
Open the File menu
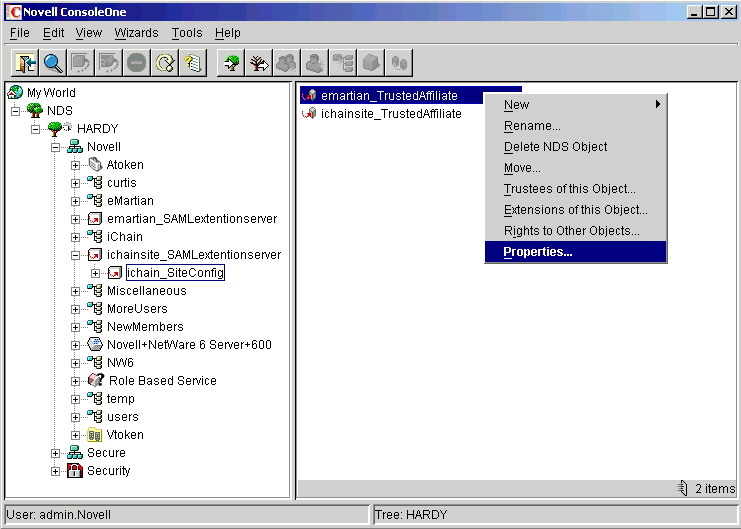tap(20, 33)
